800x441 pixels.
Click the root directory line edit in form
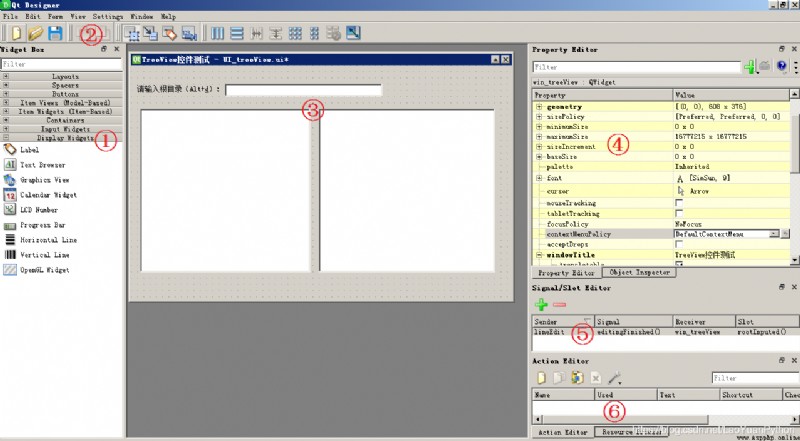click(304, 90)
